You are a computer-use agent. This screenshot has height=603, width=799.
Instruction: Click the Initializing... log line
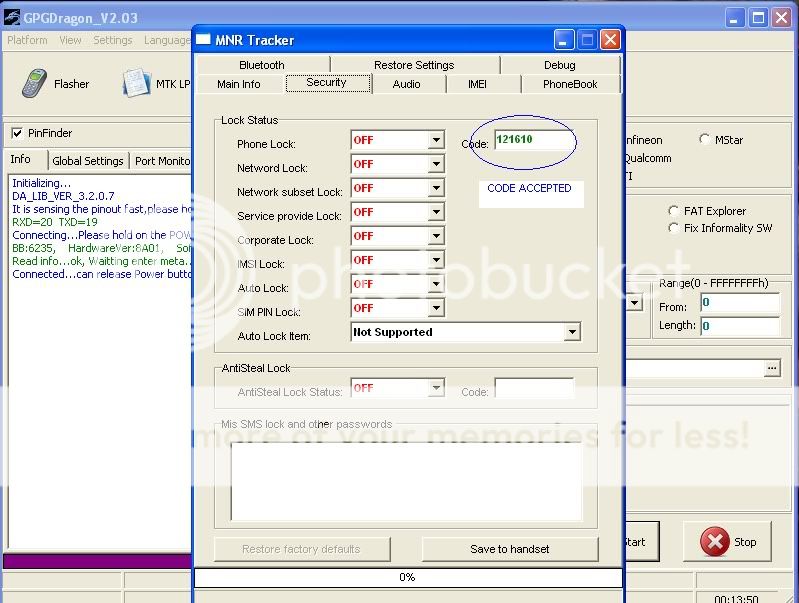point(42,183)
